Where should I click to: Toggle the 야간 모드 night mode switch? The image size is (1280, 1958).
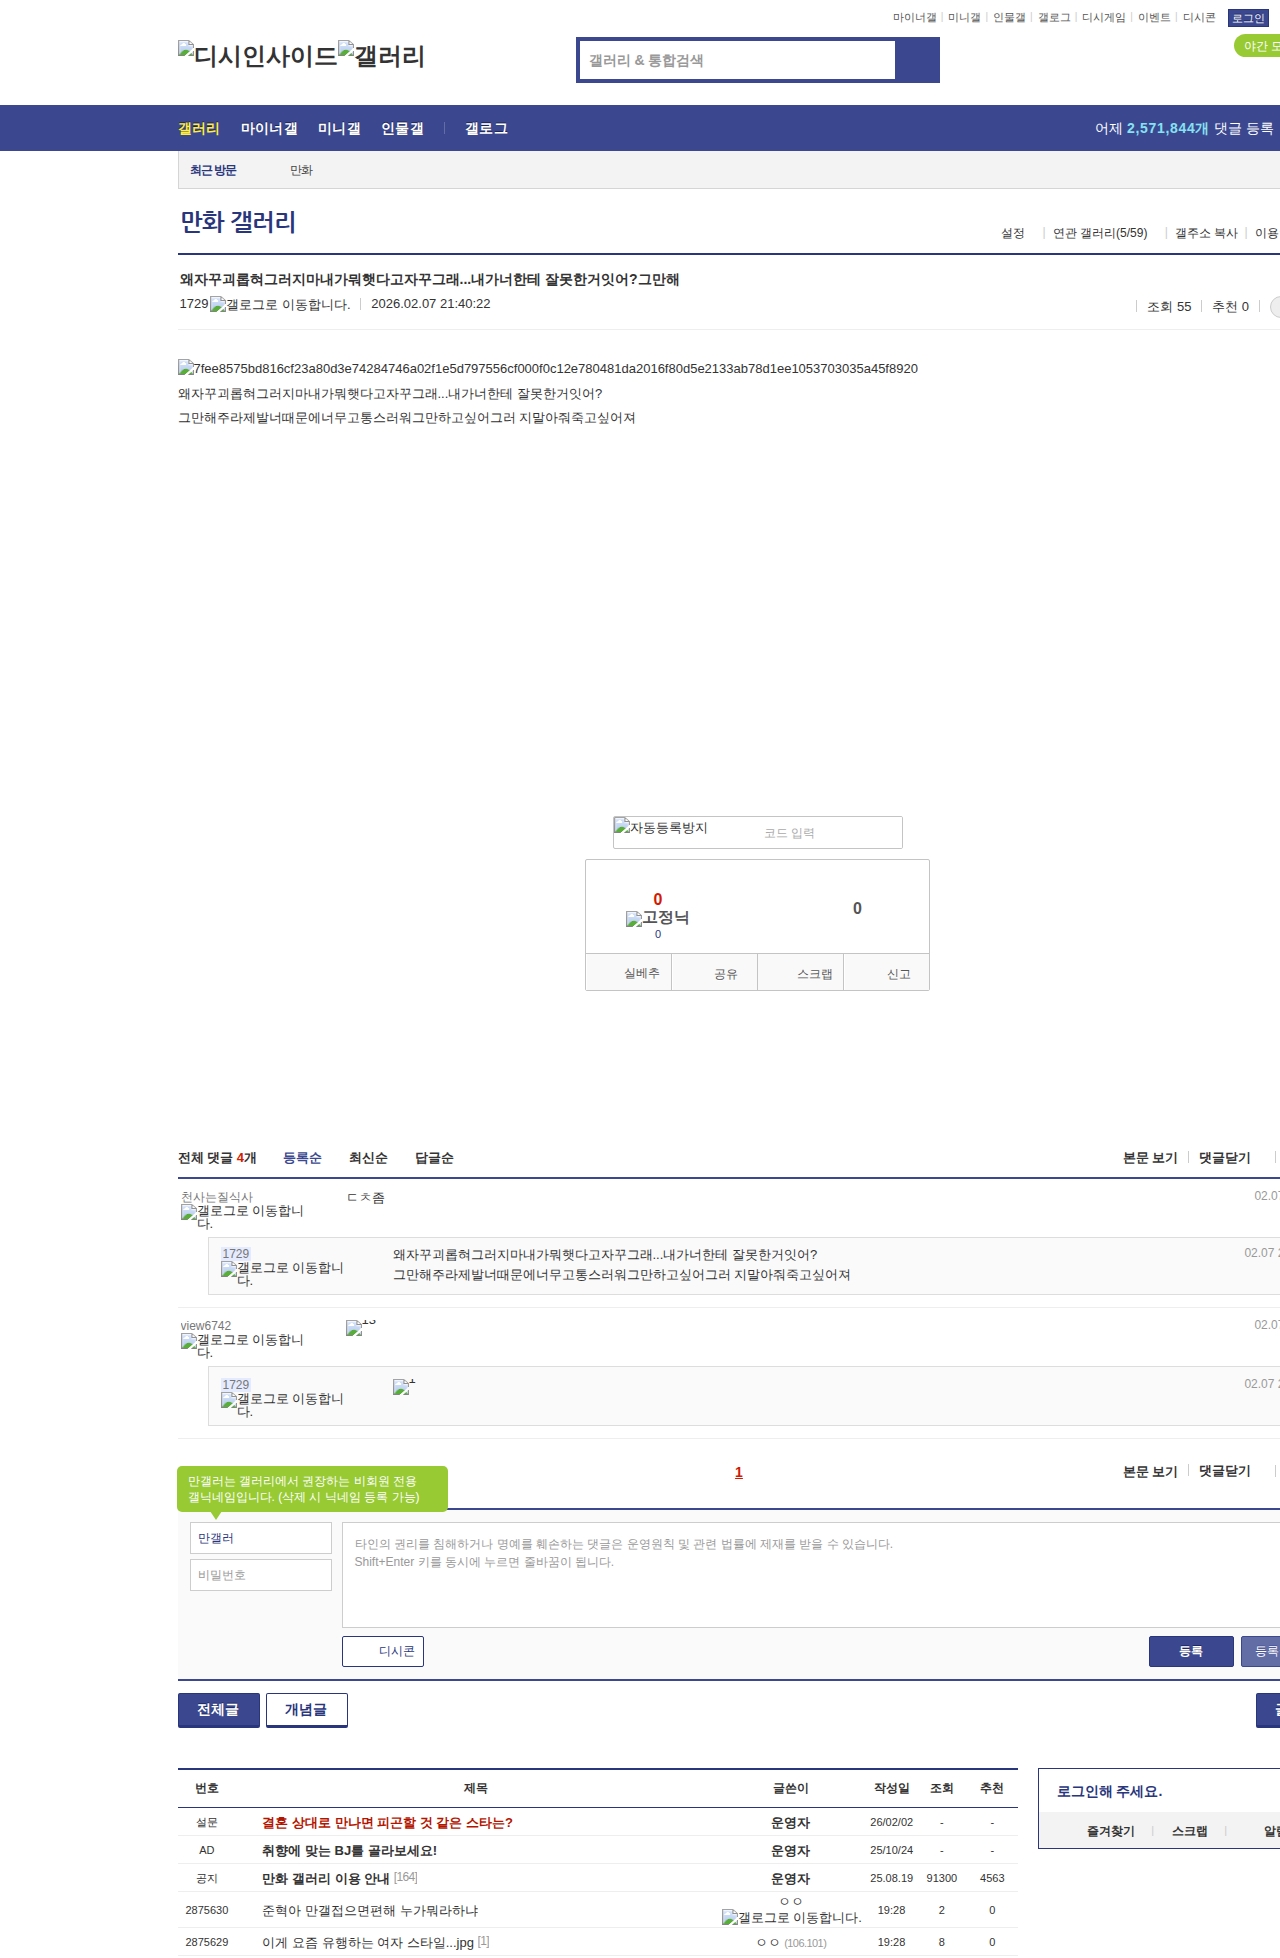(x=1258, y=46)
